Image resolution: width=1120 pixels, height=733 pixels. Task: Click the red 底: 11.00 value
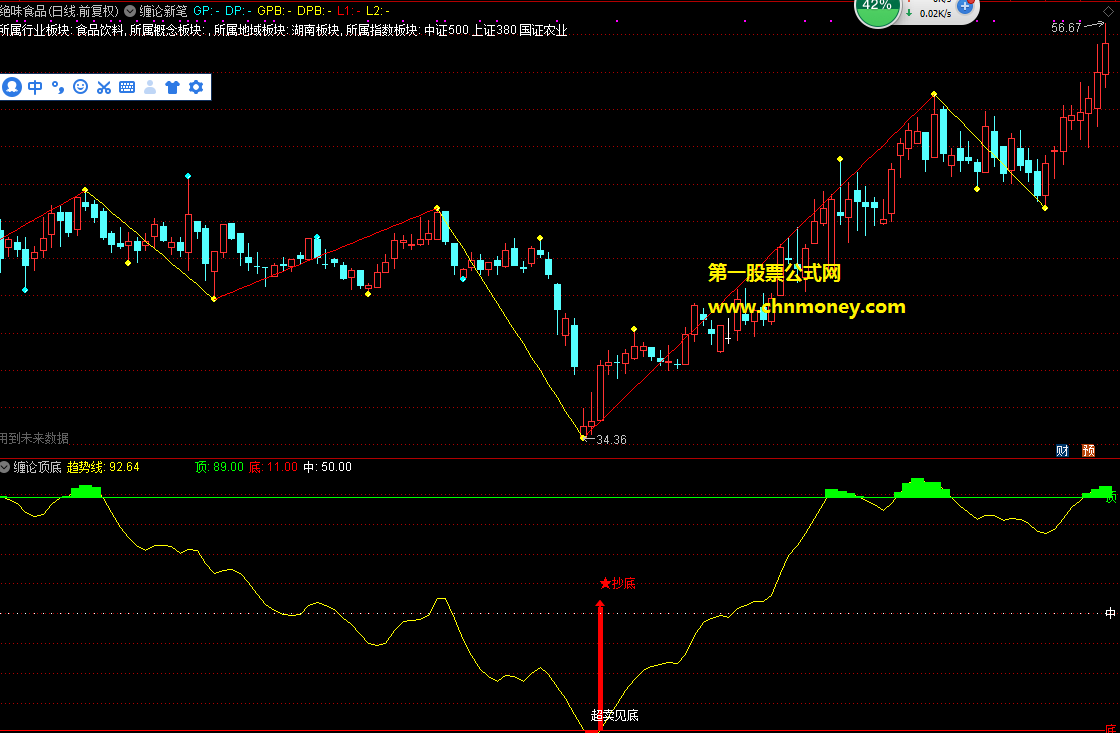click(x=273, y=467)
